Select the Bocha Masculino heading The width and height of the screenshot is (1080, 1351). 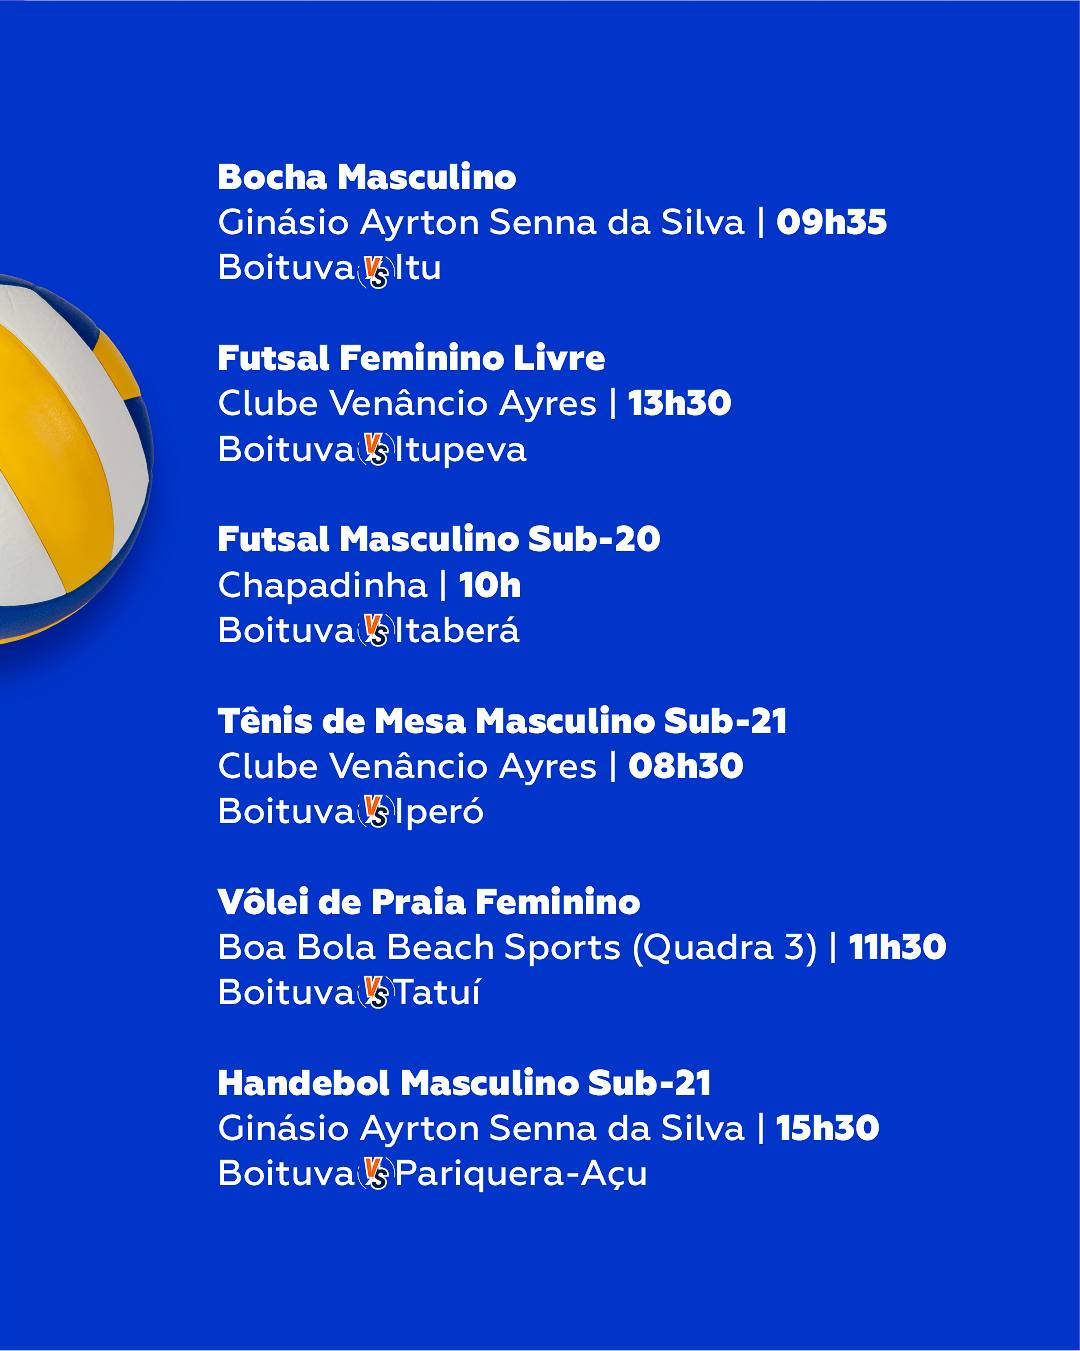coord(367,177)
